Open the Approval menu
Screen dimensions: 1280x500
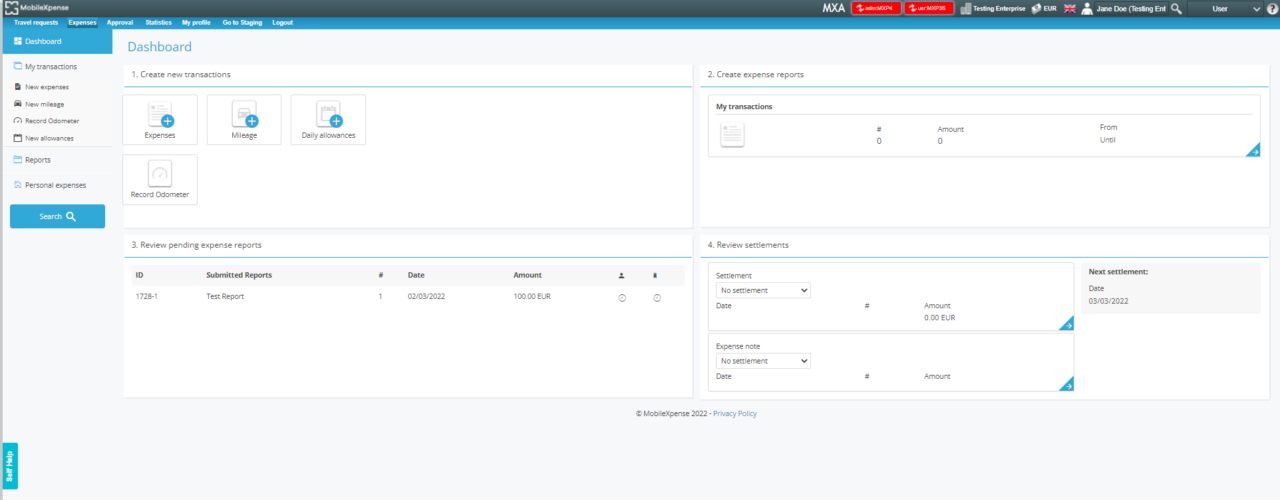120,22
